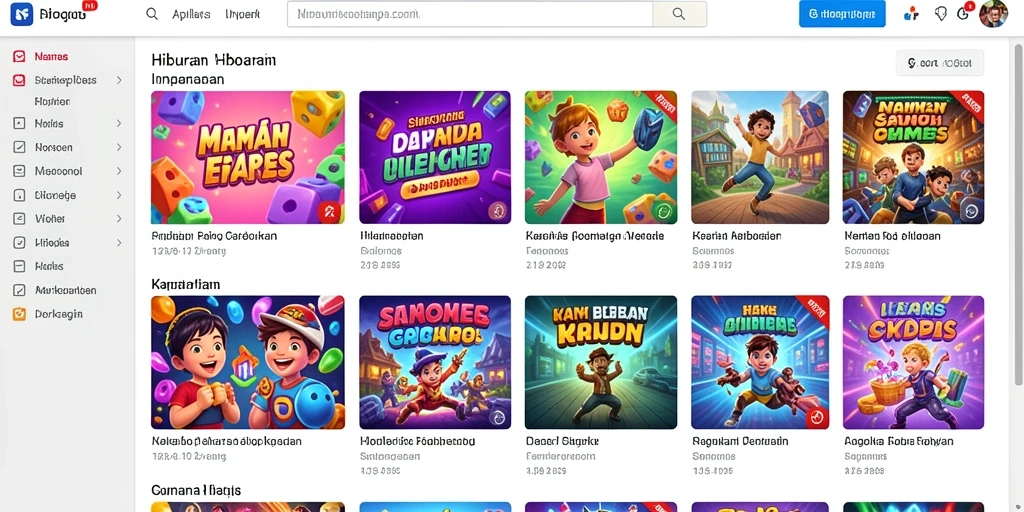The image size is (1024, 512).
Task: Expand the Slionege chevron
Action: pyautogui.click(x=119, y=195)
